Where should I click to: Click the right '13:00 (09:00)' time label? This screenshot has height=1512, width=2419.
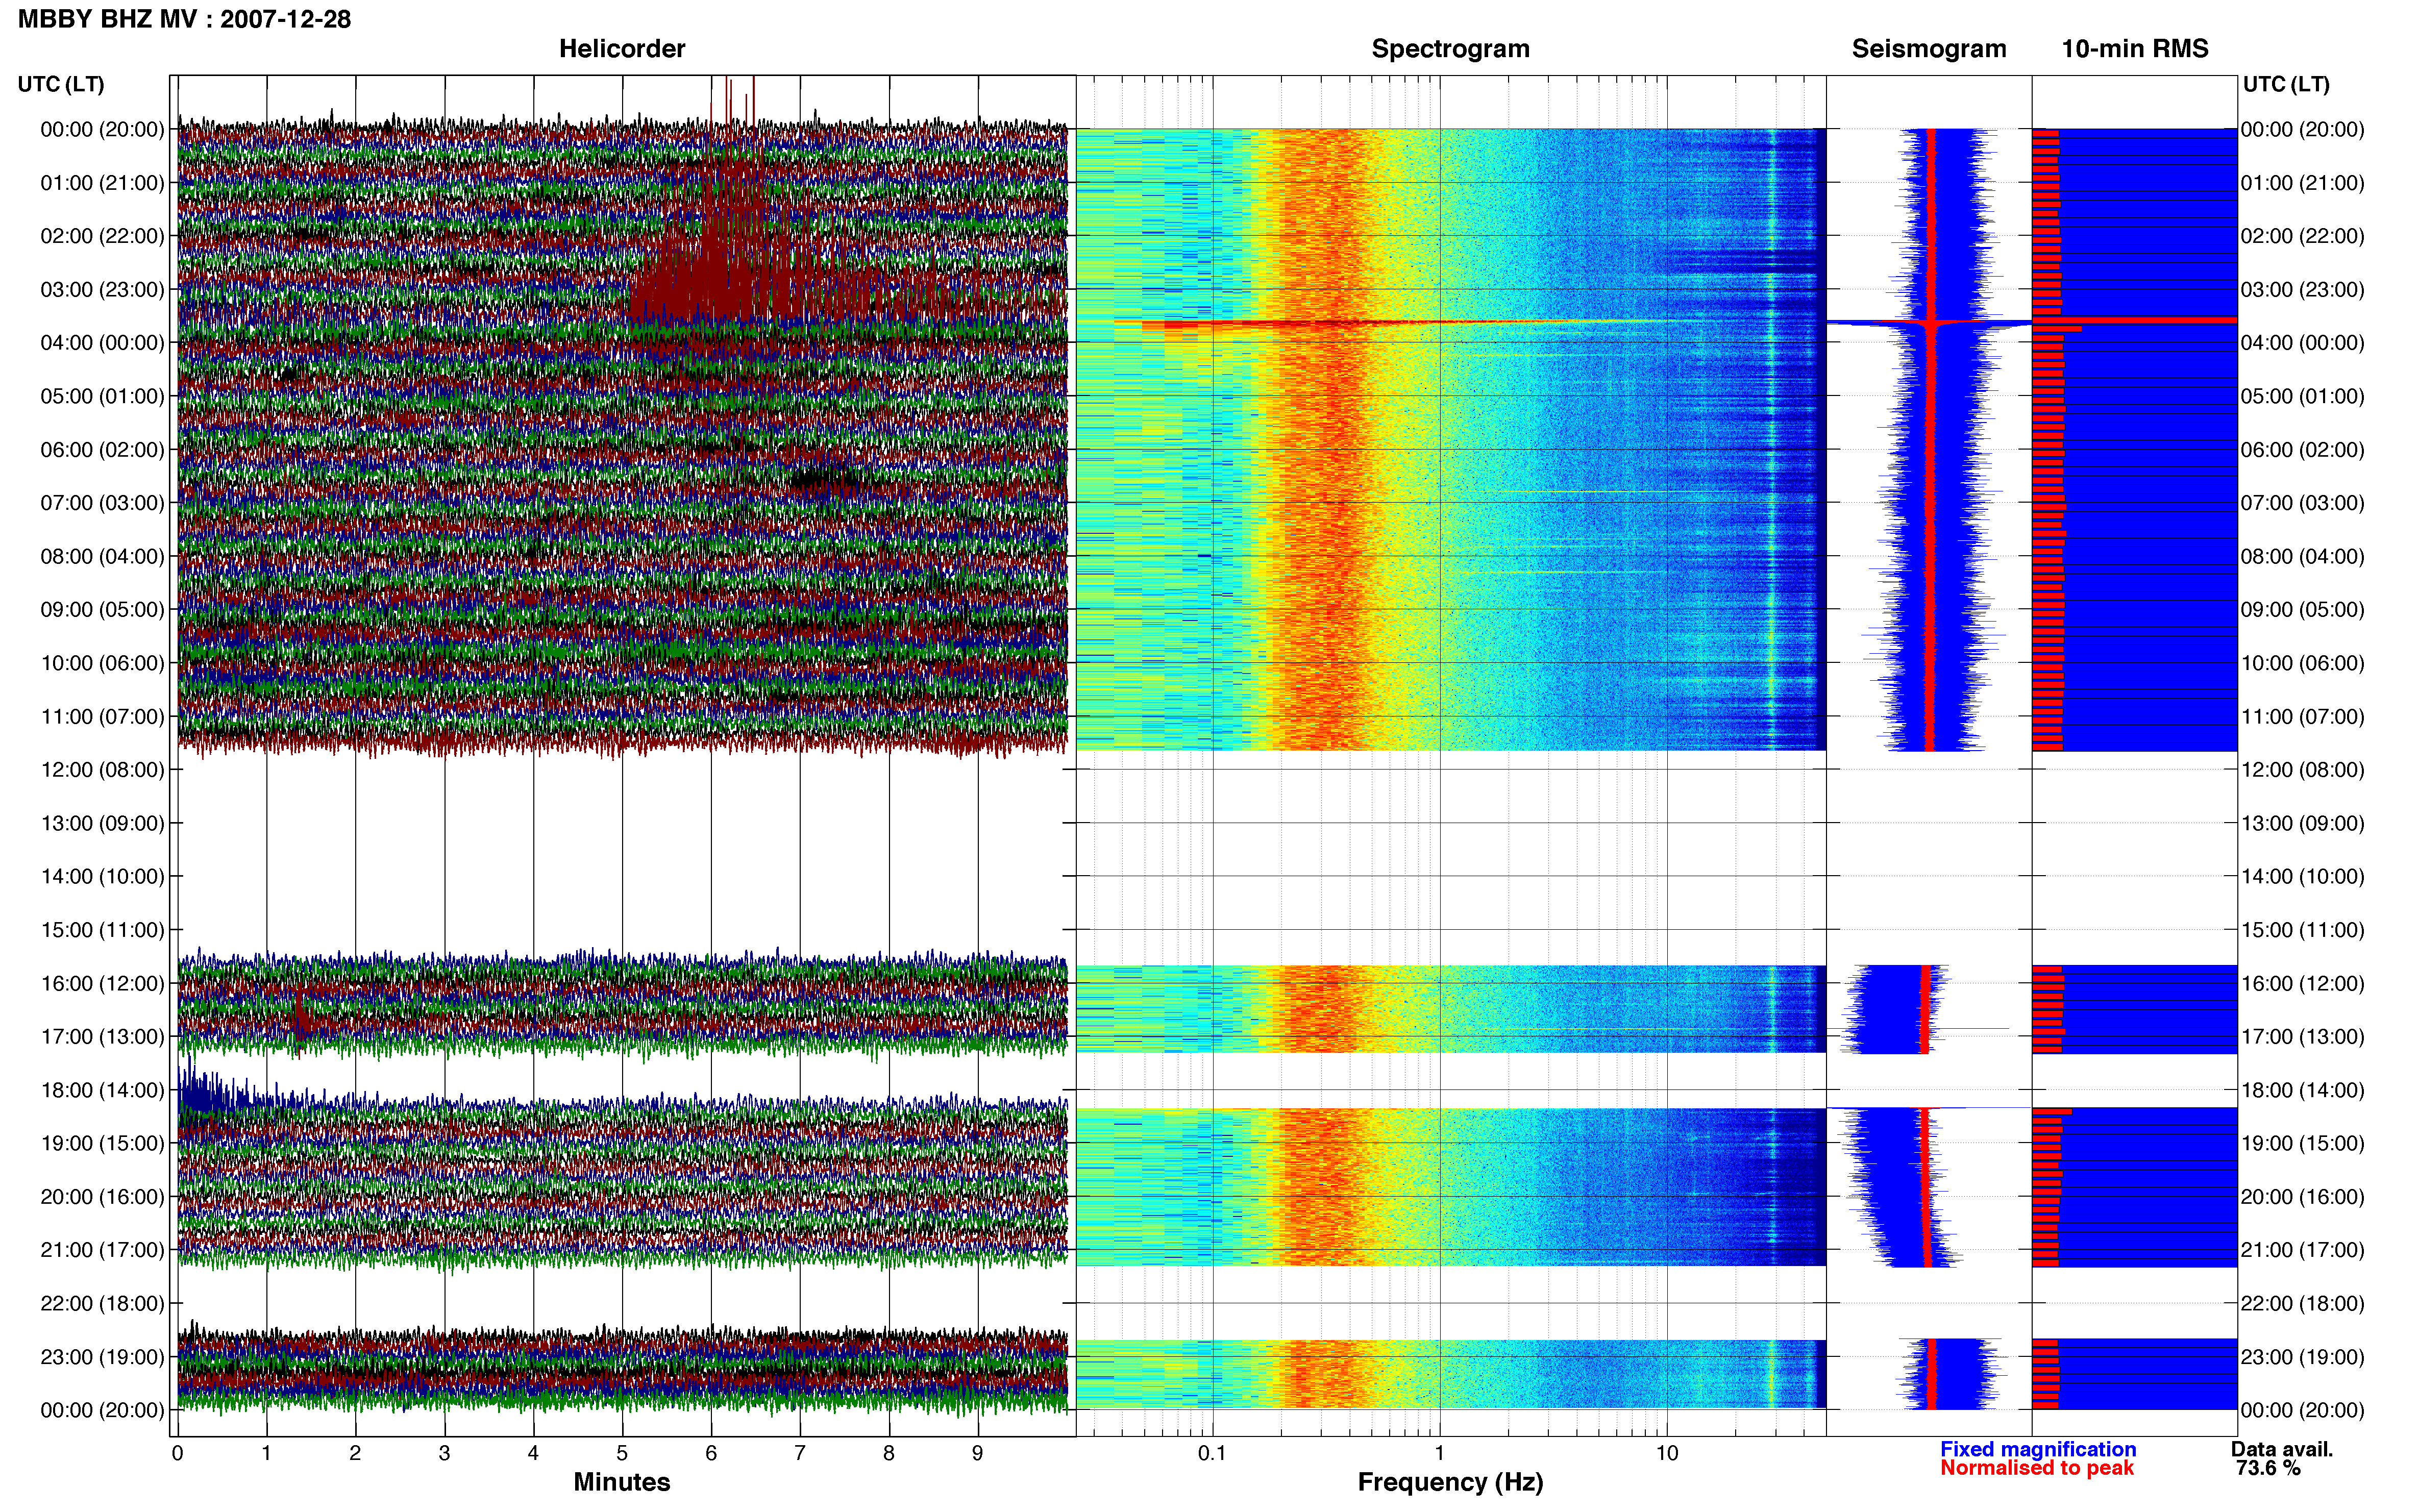2303,823
